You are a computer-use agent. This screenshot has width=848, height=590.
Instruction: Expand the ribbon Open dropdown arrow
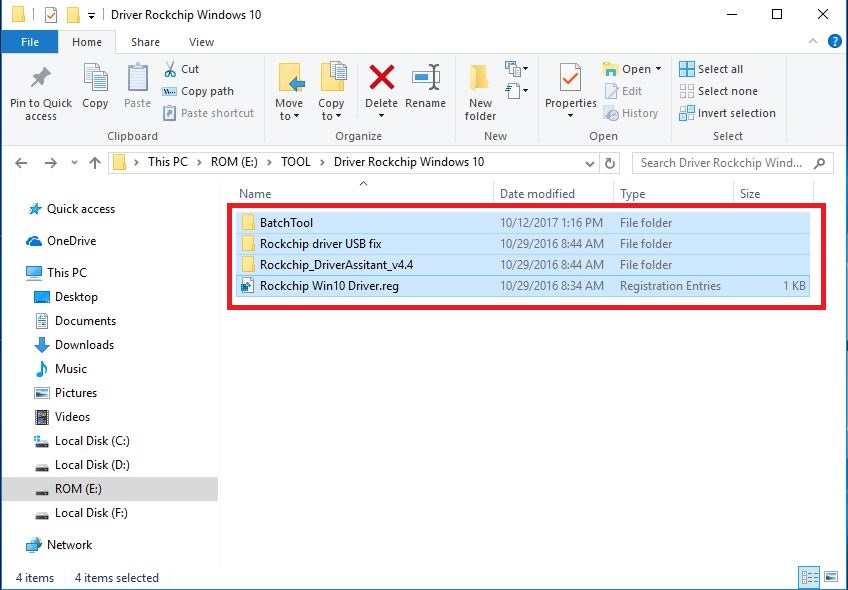pos(658,69)
